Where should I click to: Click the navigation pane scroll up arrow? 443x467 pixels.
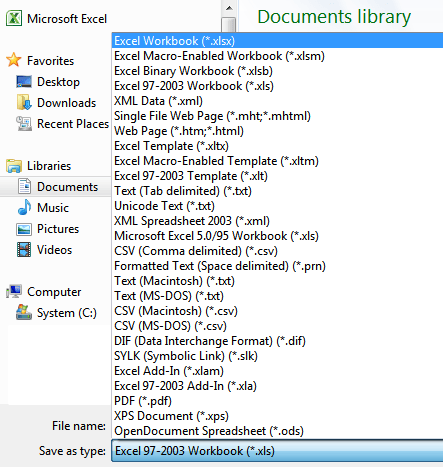229,8
